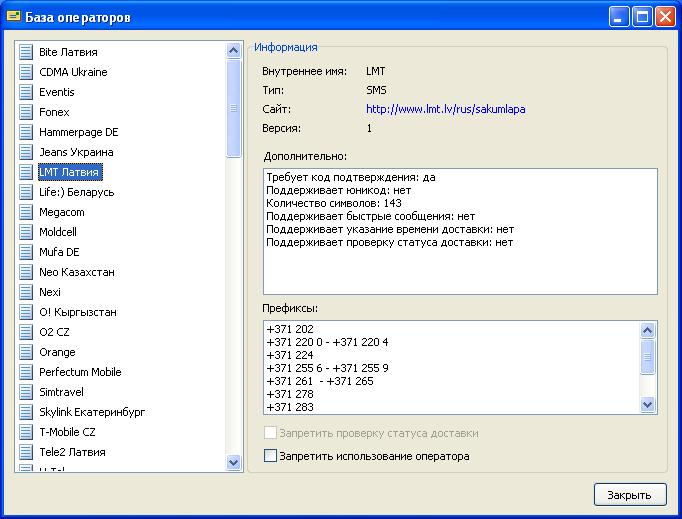This screenshot has width=682, height=519.
Task: Click the icon beside O! Кыргызстан
Action: point(26,312)
